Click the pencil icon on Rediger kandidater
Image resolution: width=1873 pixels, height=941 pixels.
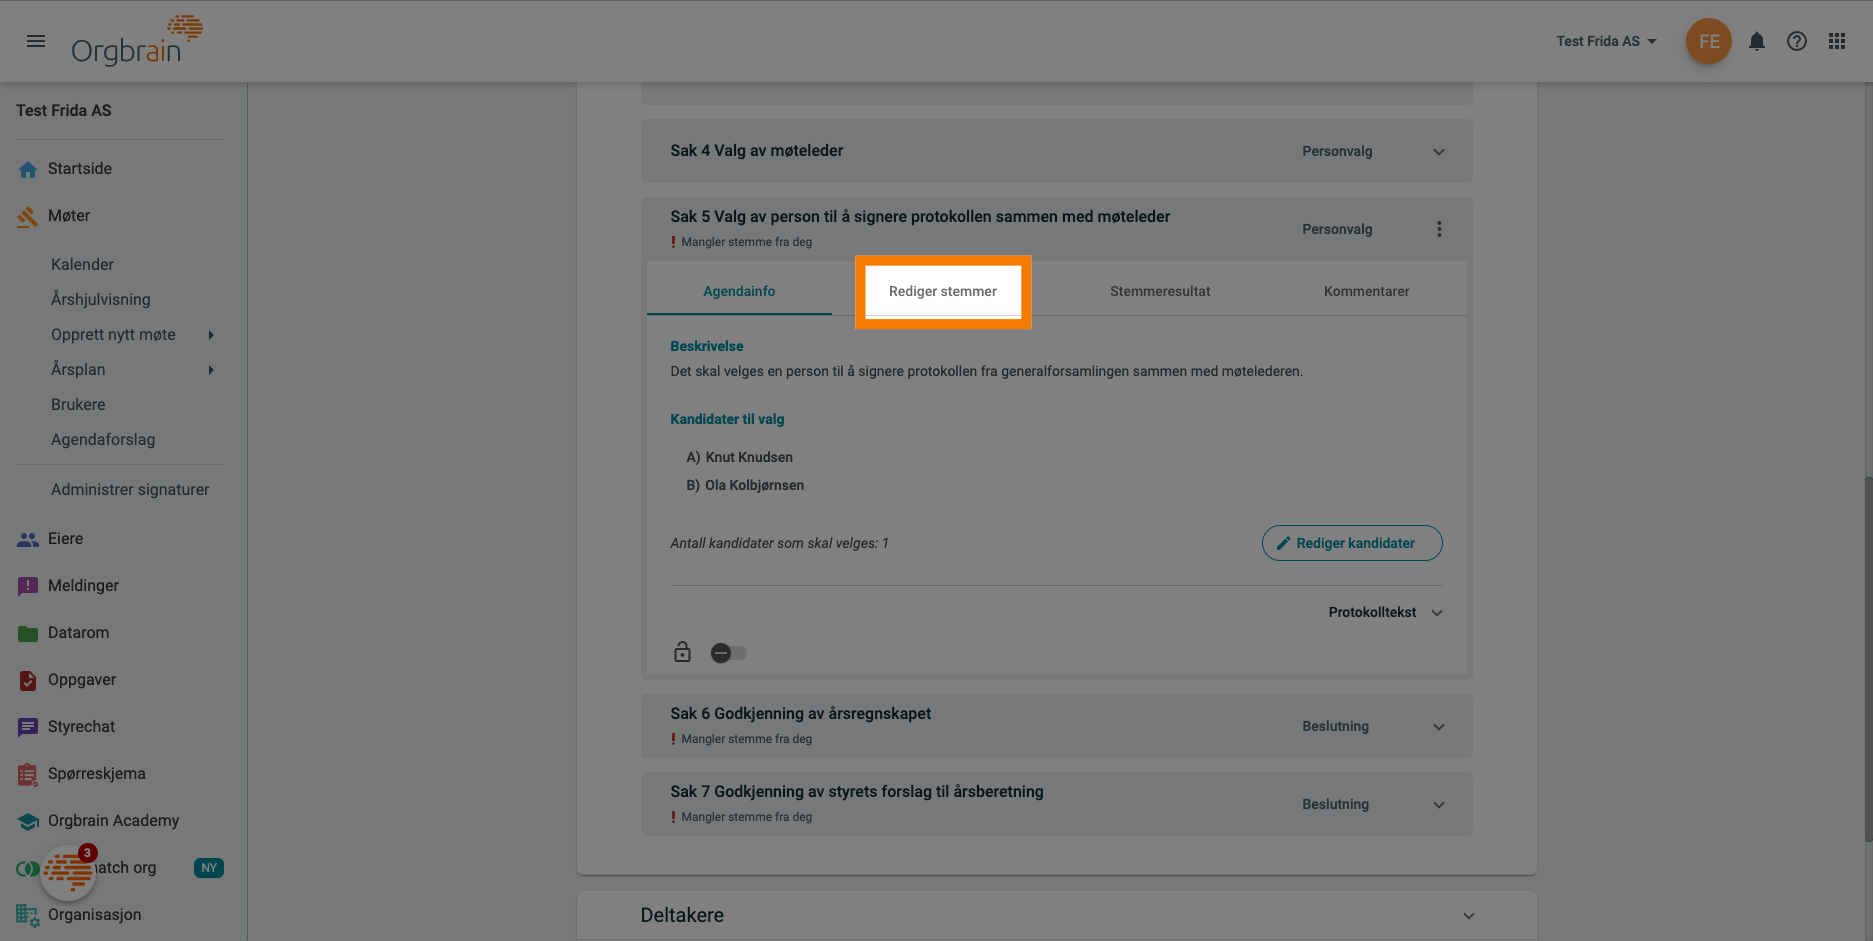click(x=1283, y=543)
